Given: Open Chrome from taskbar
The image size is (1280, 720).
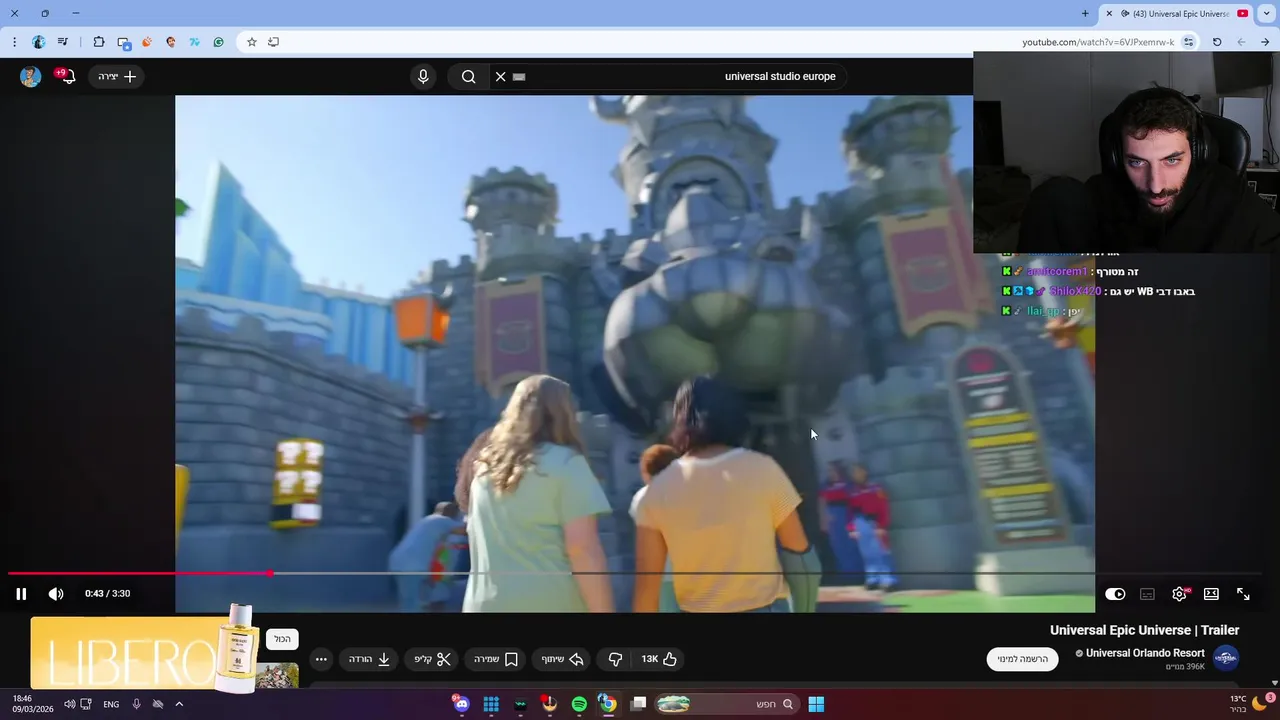Looking at the screenshot, I should pos(607,704).
